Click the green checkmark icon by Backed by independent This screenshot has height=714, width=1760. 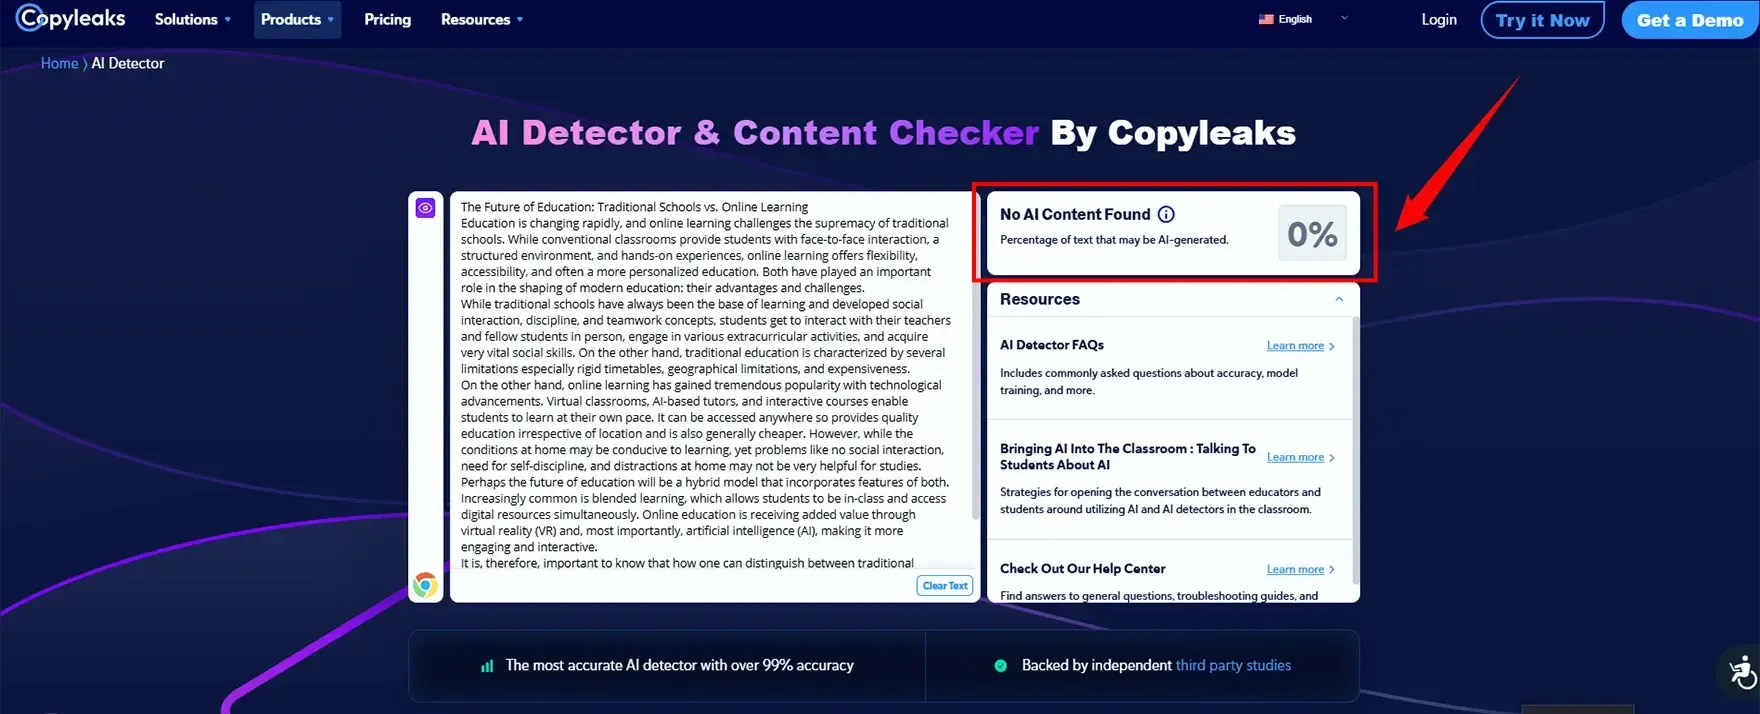[1000, 665]
